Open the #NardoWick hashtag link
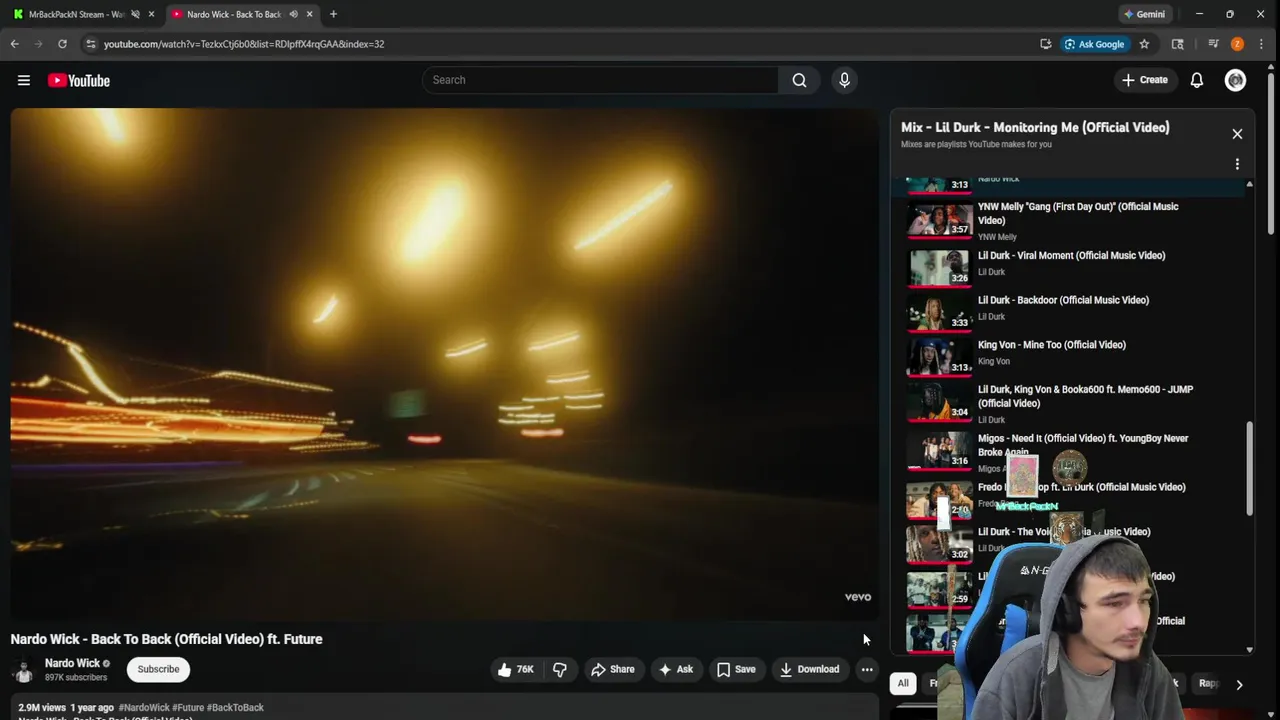Viewport: 1280px width, 720px height. click(143, 708)
